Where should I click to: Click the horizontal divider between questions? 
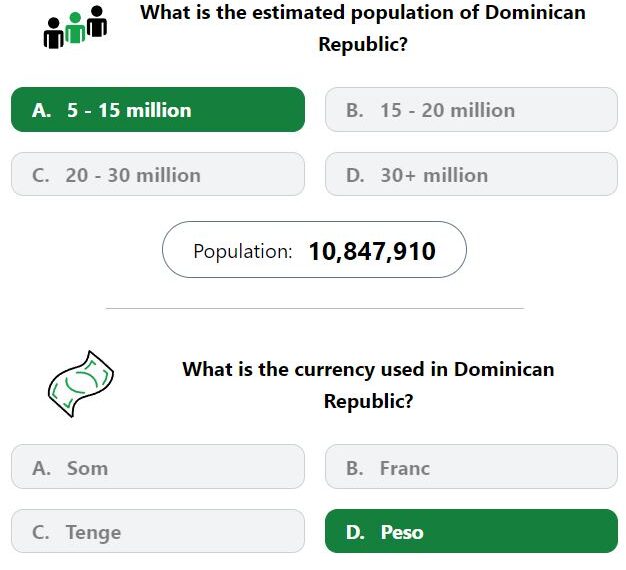click(x=315, y=308)
